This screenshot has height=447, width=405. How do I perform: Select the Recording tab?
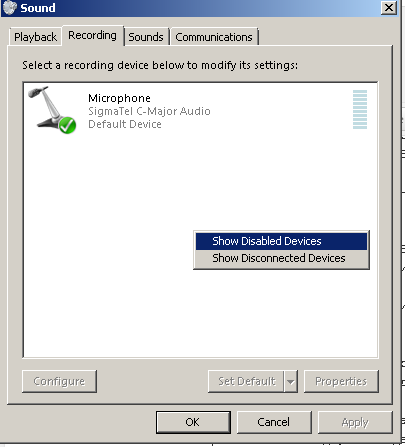[x=93, y=35]
